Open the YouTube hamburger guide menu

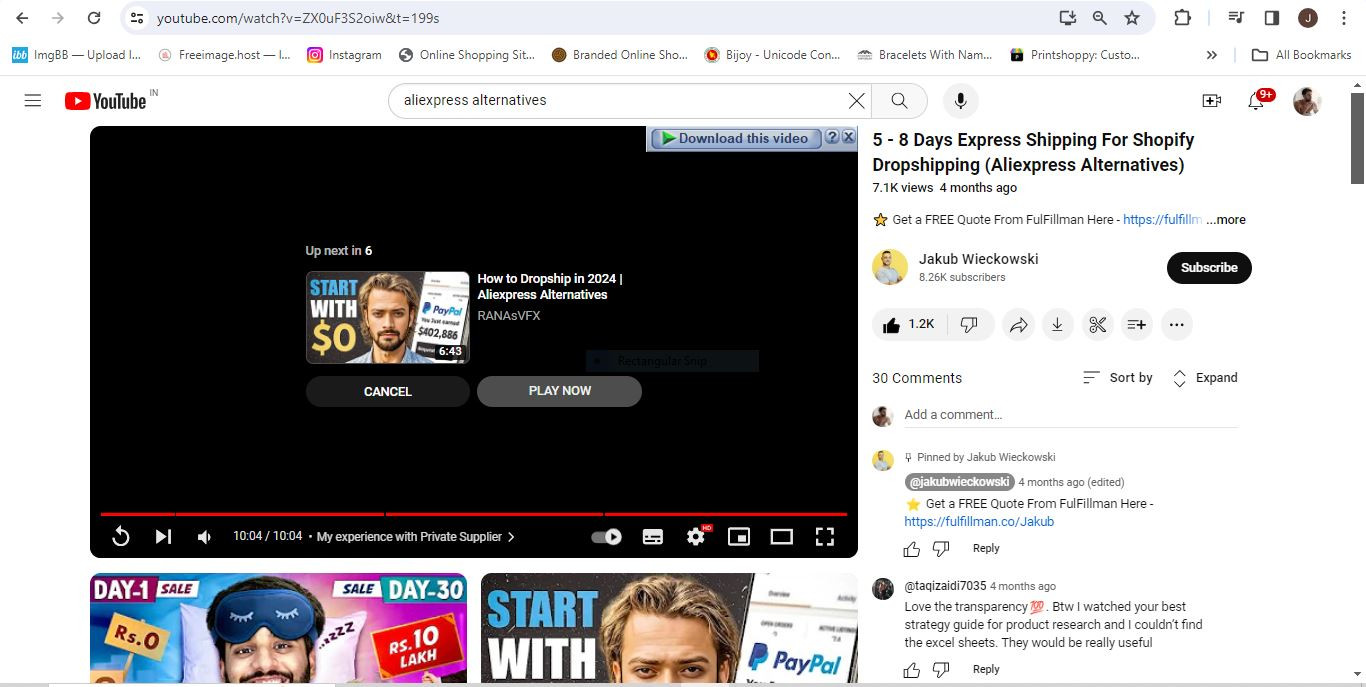tap(33, 100)
